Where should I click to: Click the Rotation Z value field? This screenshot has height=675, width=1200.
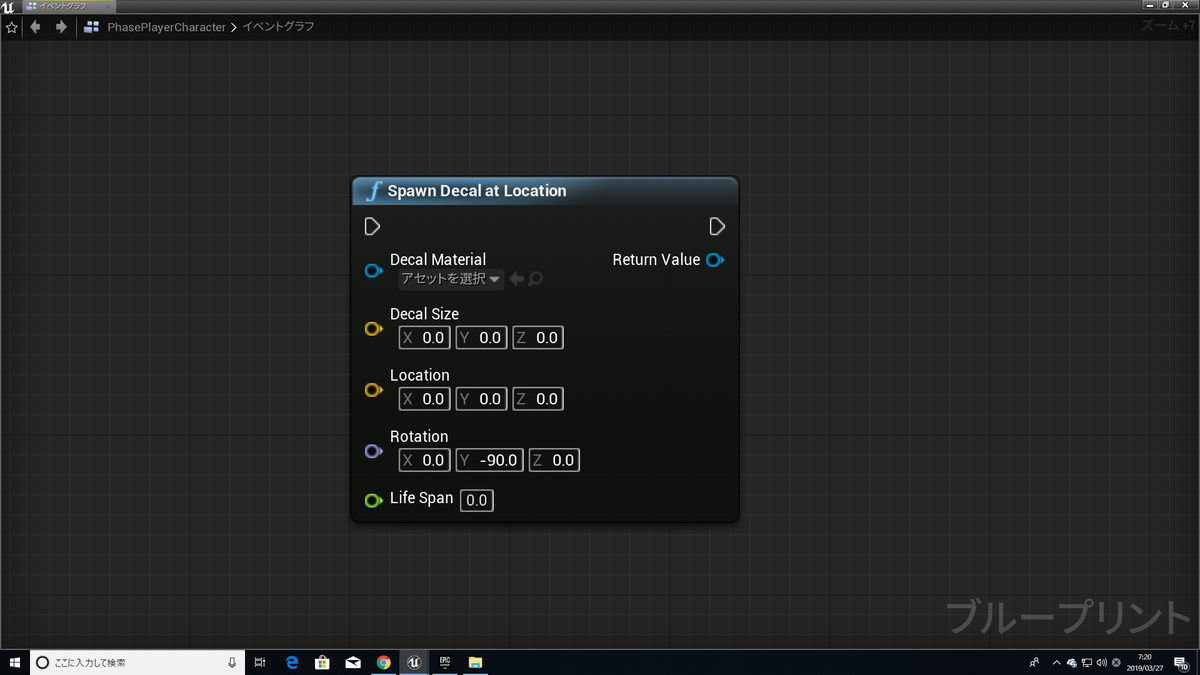coord(554,460)
